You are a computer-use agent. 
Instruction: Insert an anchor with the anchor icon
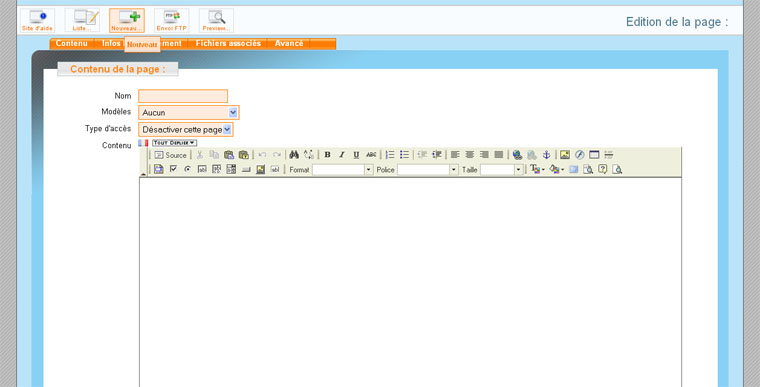point(546,155)
